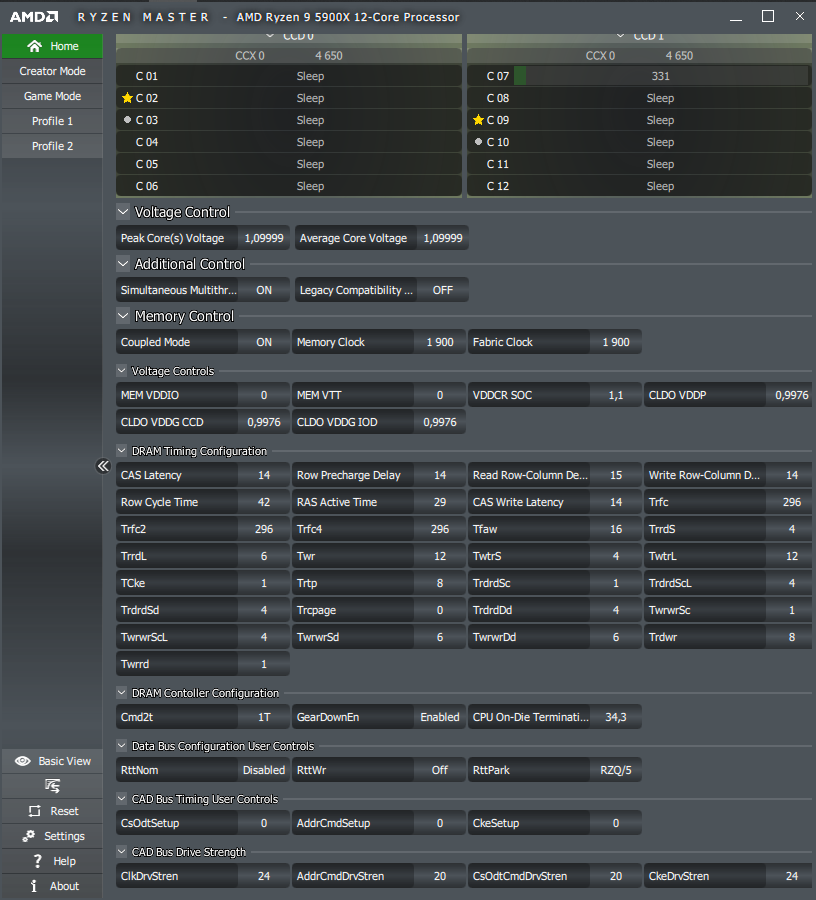Click the Help question mark icon

[x=38, y=861]
